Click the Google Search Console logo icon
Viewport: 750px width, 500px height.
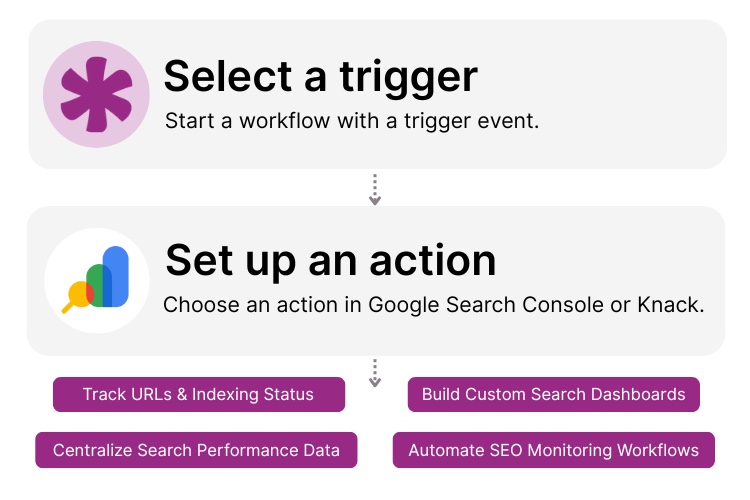coord(97,280)
